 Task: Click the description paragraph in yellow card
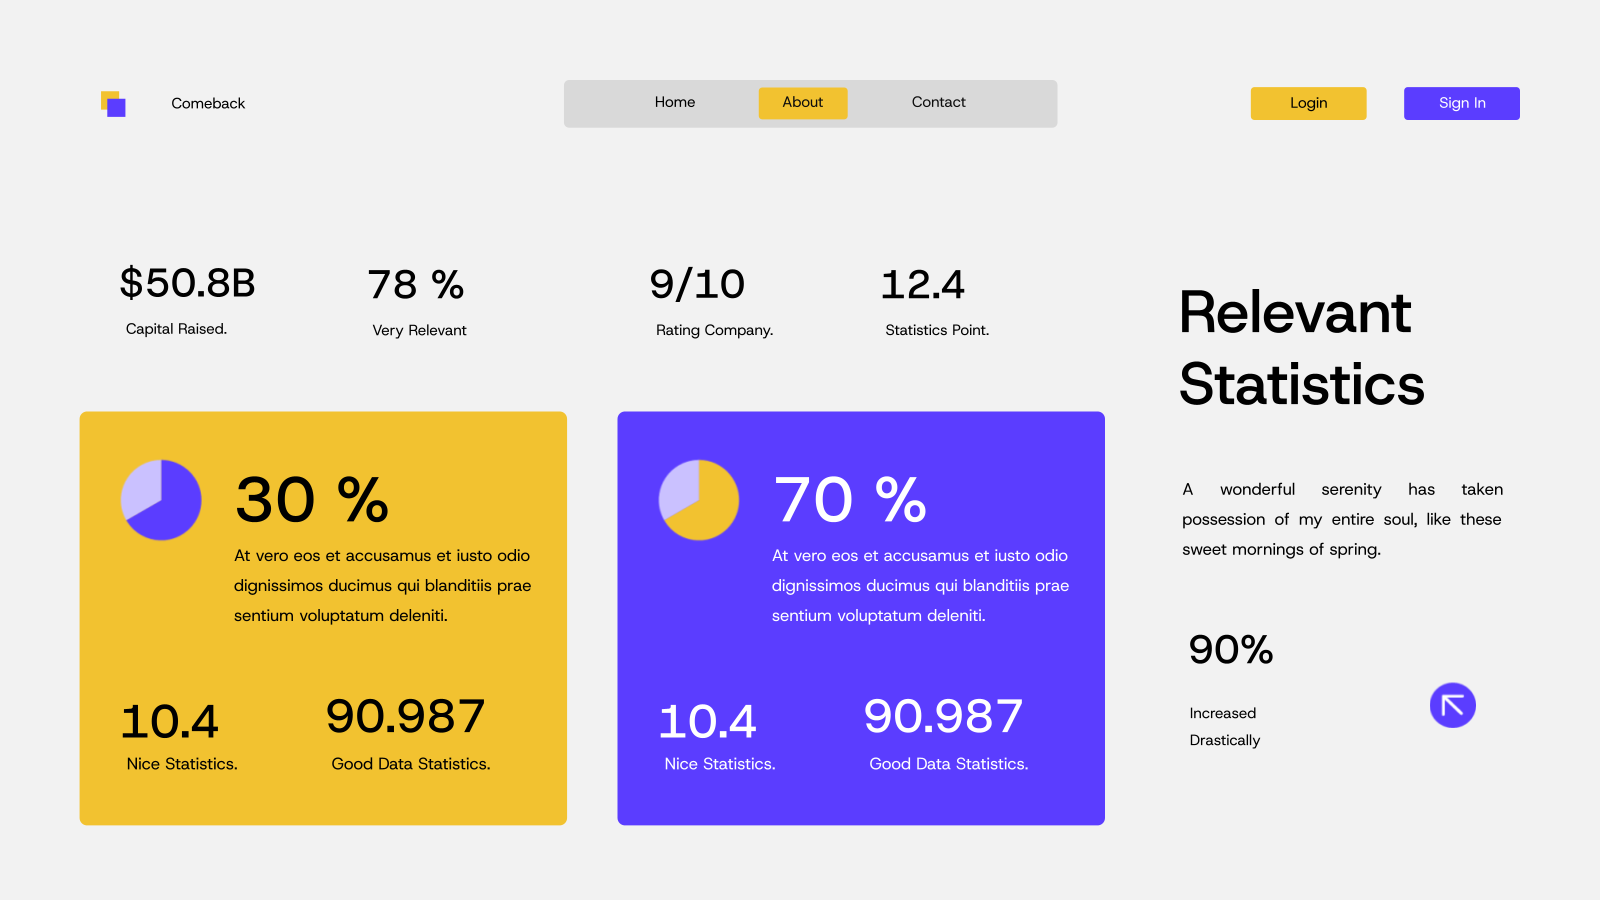tap(383, 586)
